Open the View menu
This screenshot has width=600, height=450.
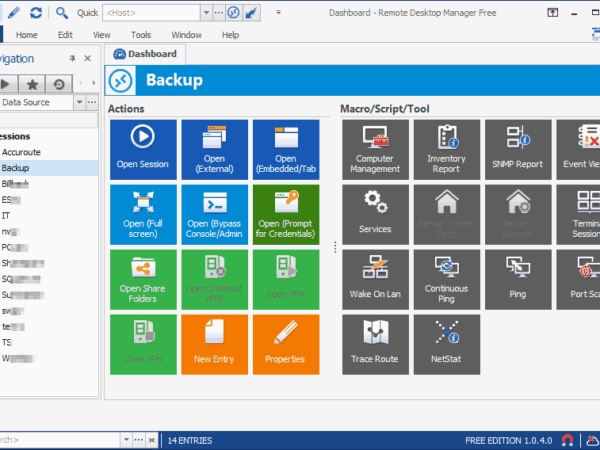(101, 35)
